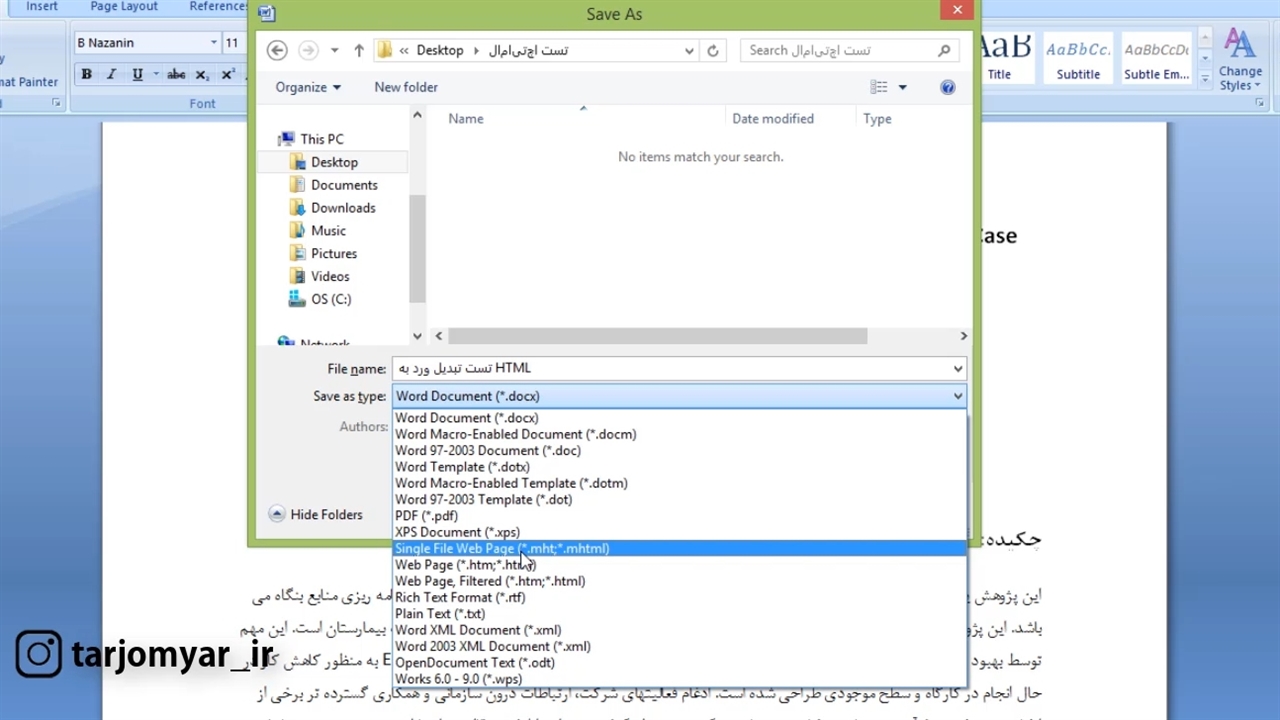Toggle Strikethrough formatting in ribbon
1280x720 pixels.
pyautogui.click(x=176, y=74)
